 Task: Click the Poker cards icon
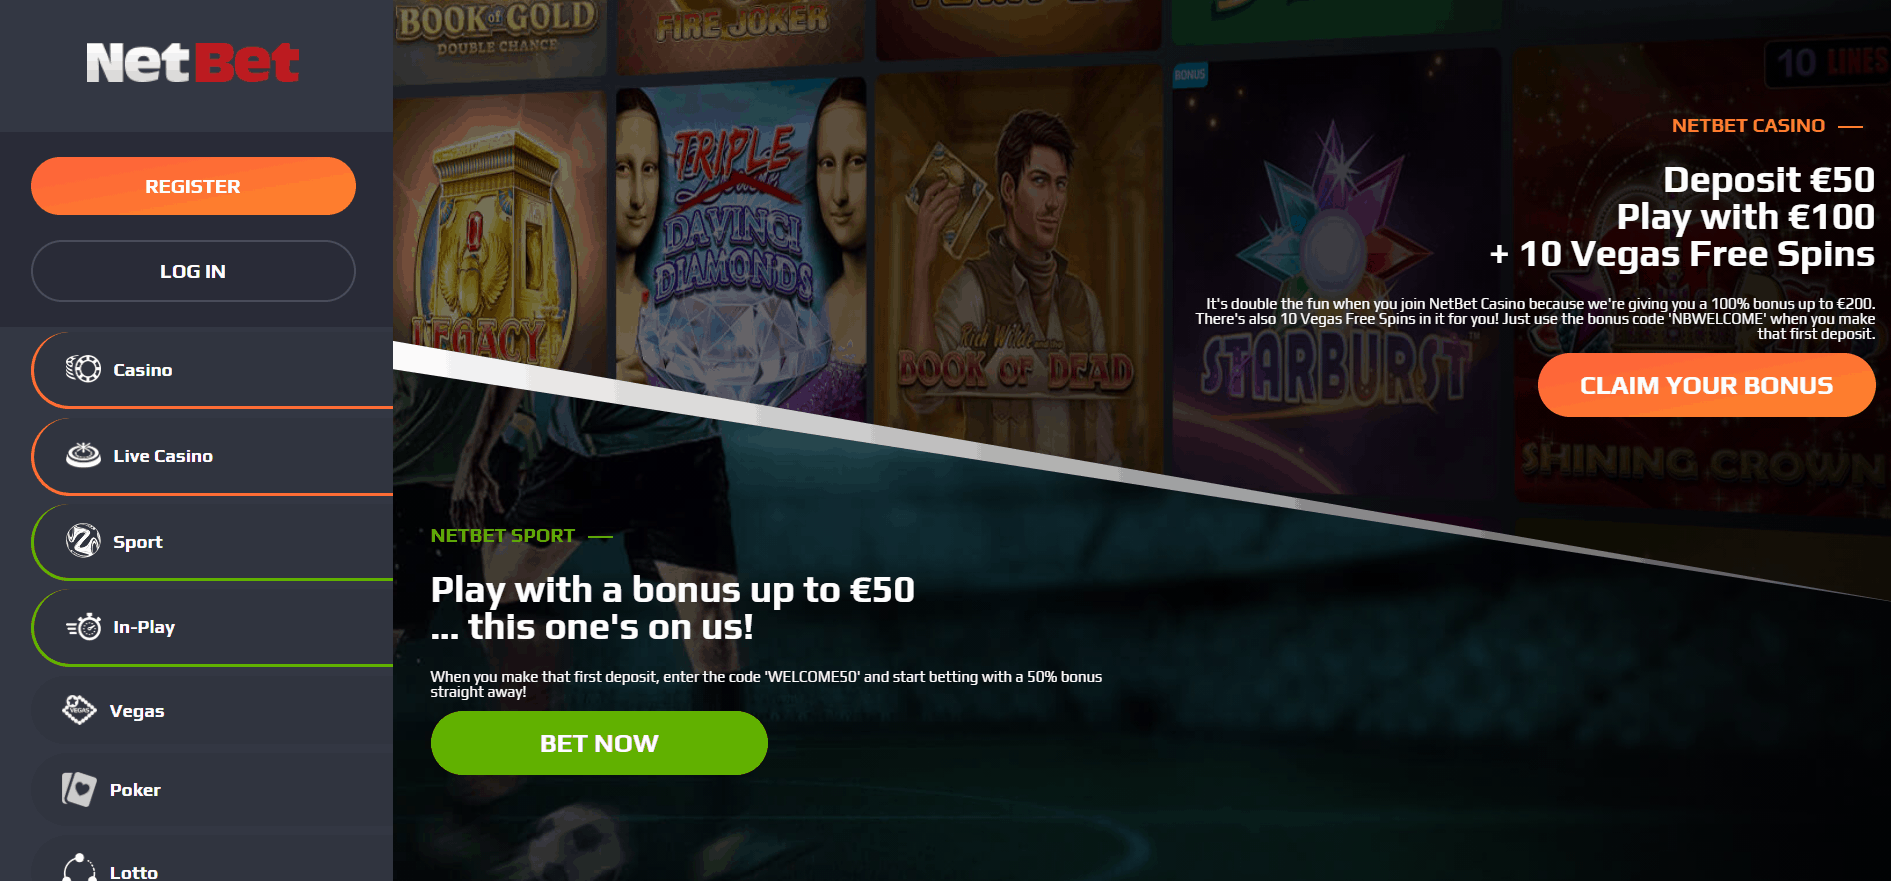79,789
